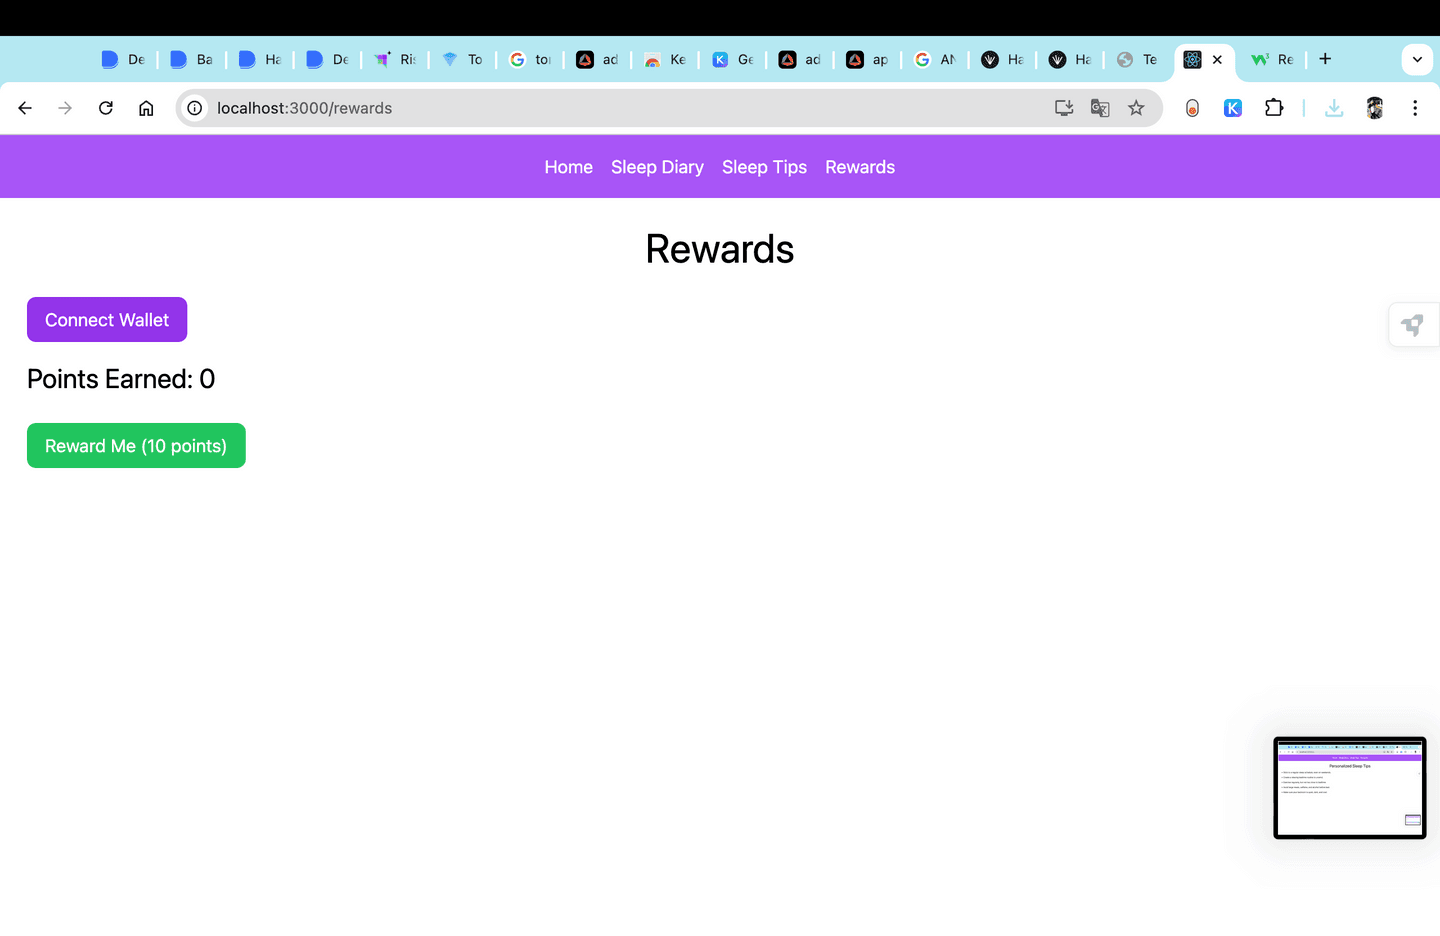Expand the tab search dropdown

click(1417, 59)
